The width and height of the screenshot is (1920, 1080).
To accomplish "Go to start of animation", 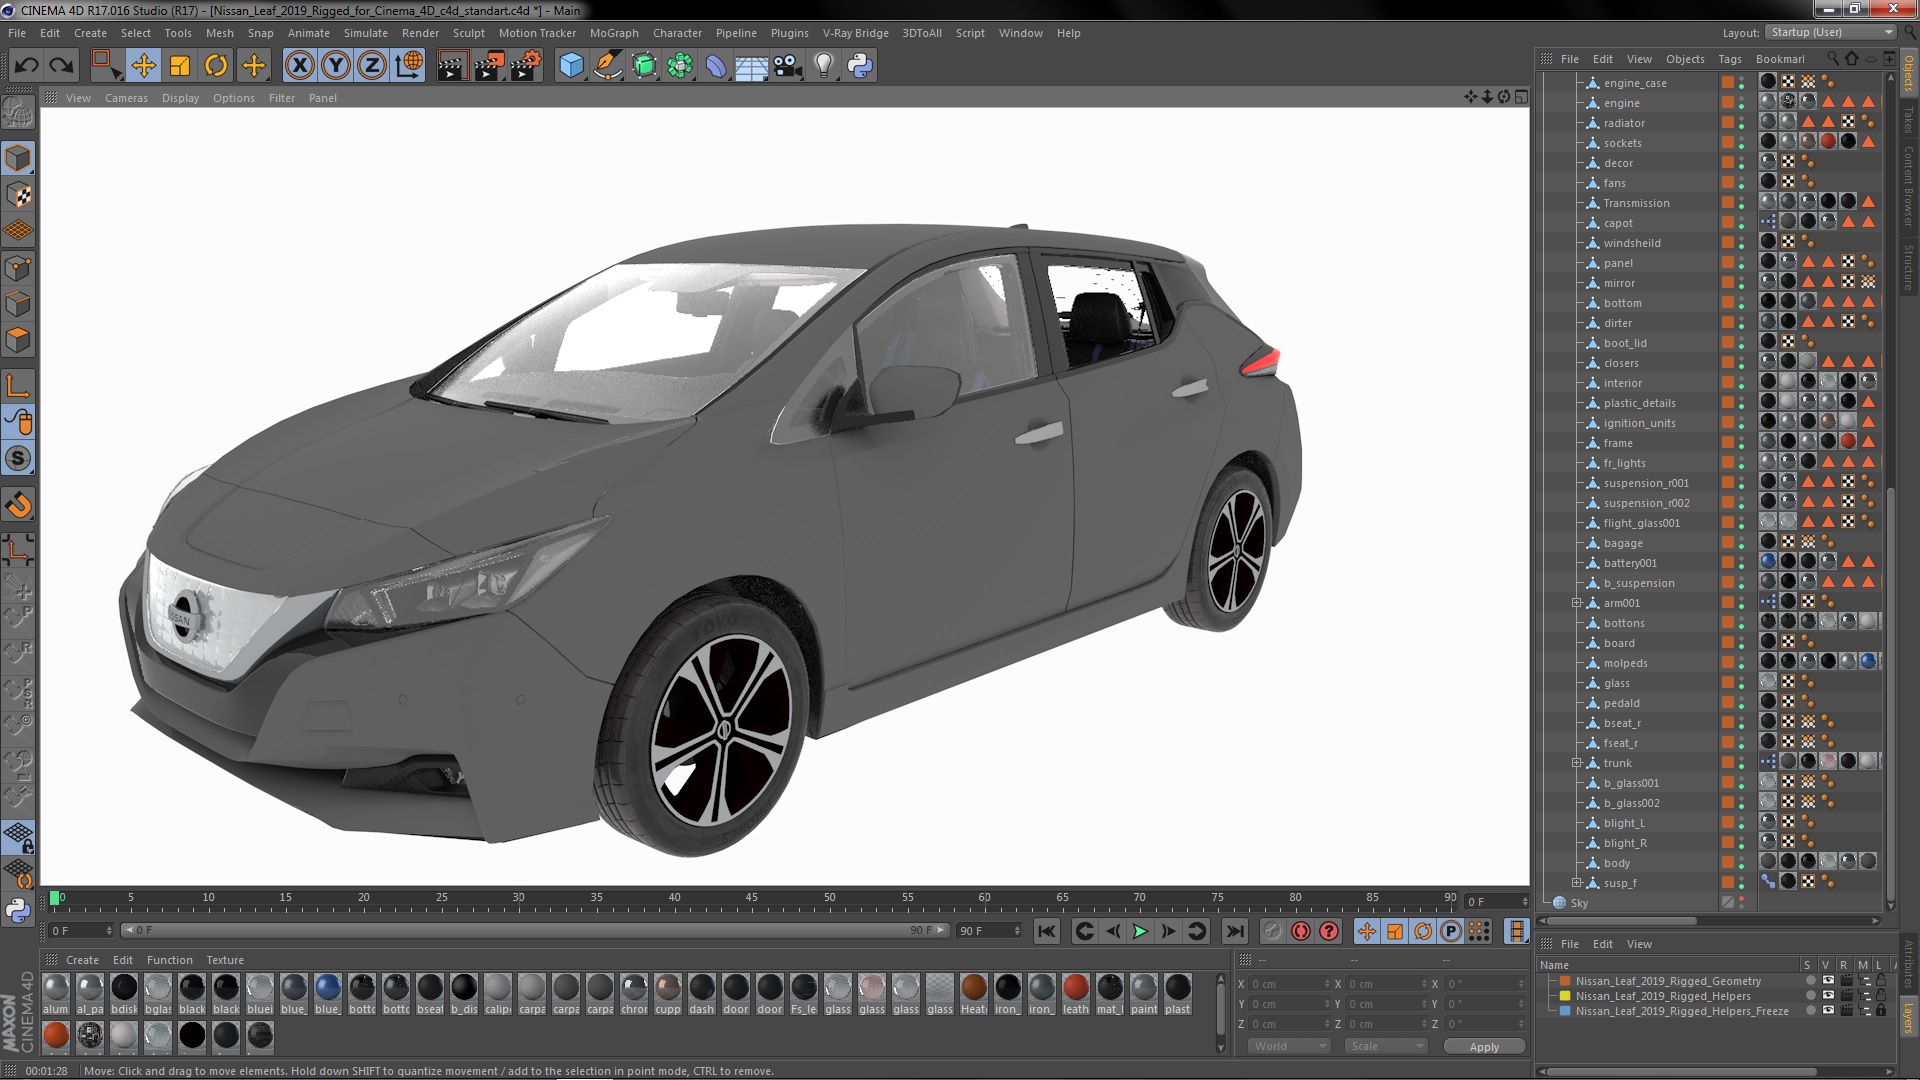I will coord(1046,931).
